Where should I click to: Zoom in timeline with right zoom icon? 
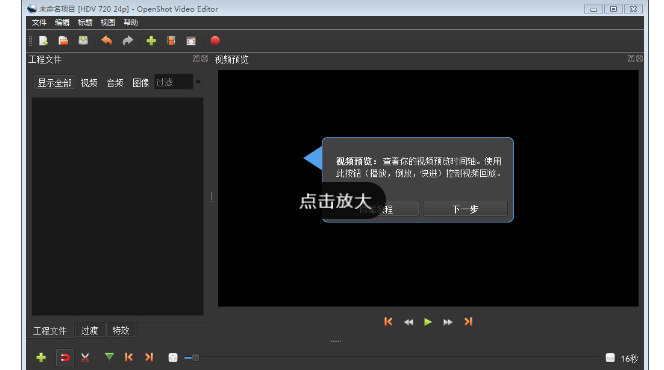(610, 358)
